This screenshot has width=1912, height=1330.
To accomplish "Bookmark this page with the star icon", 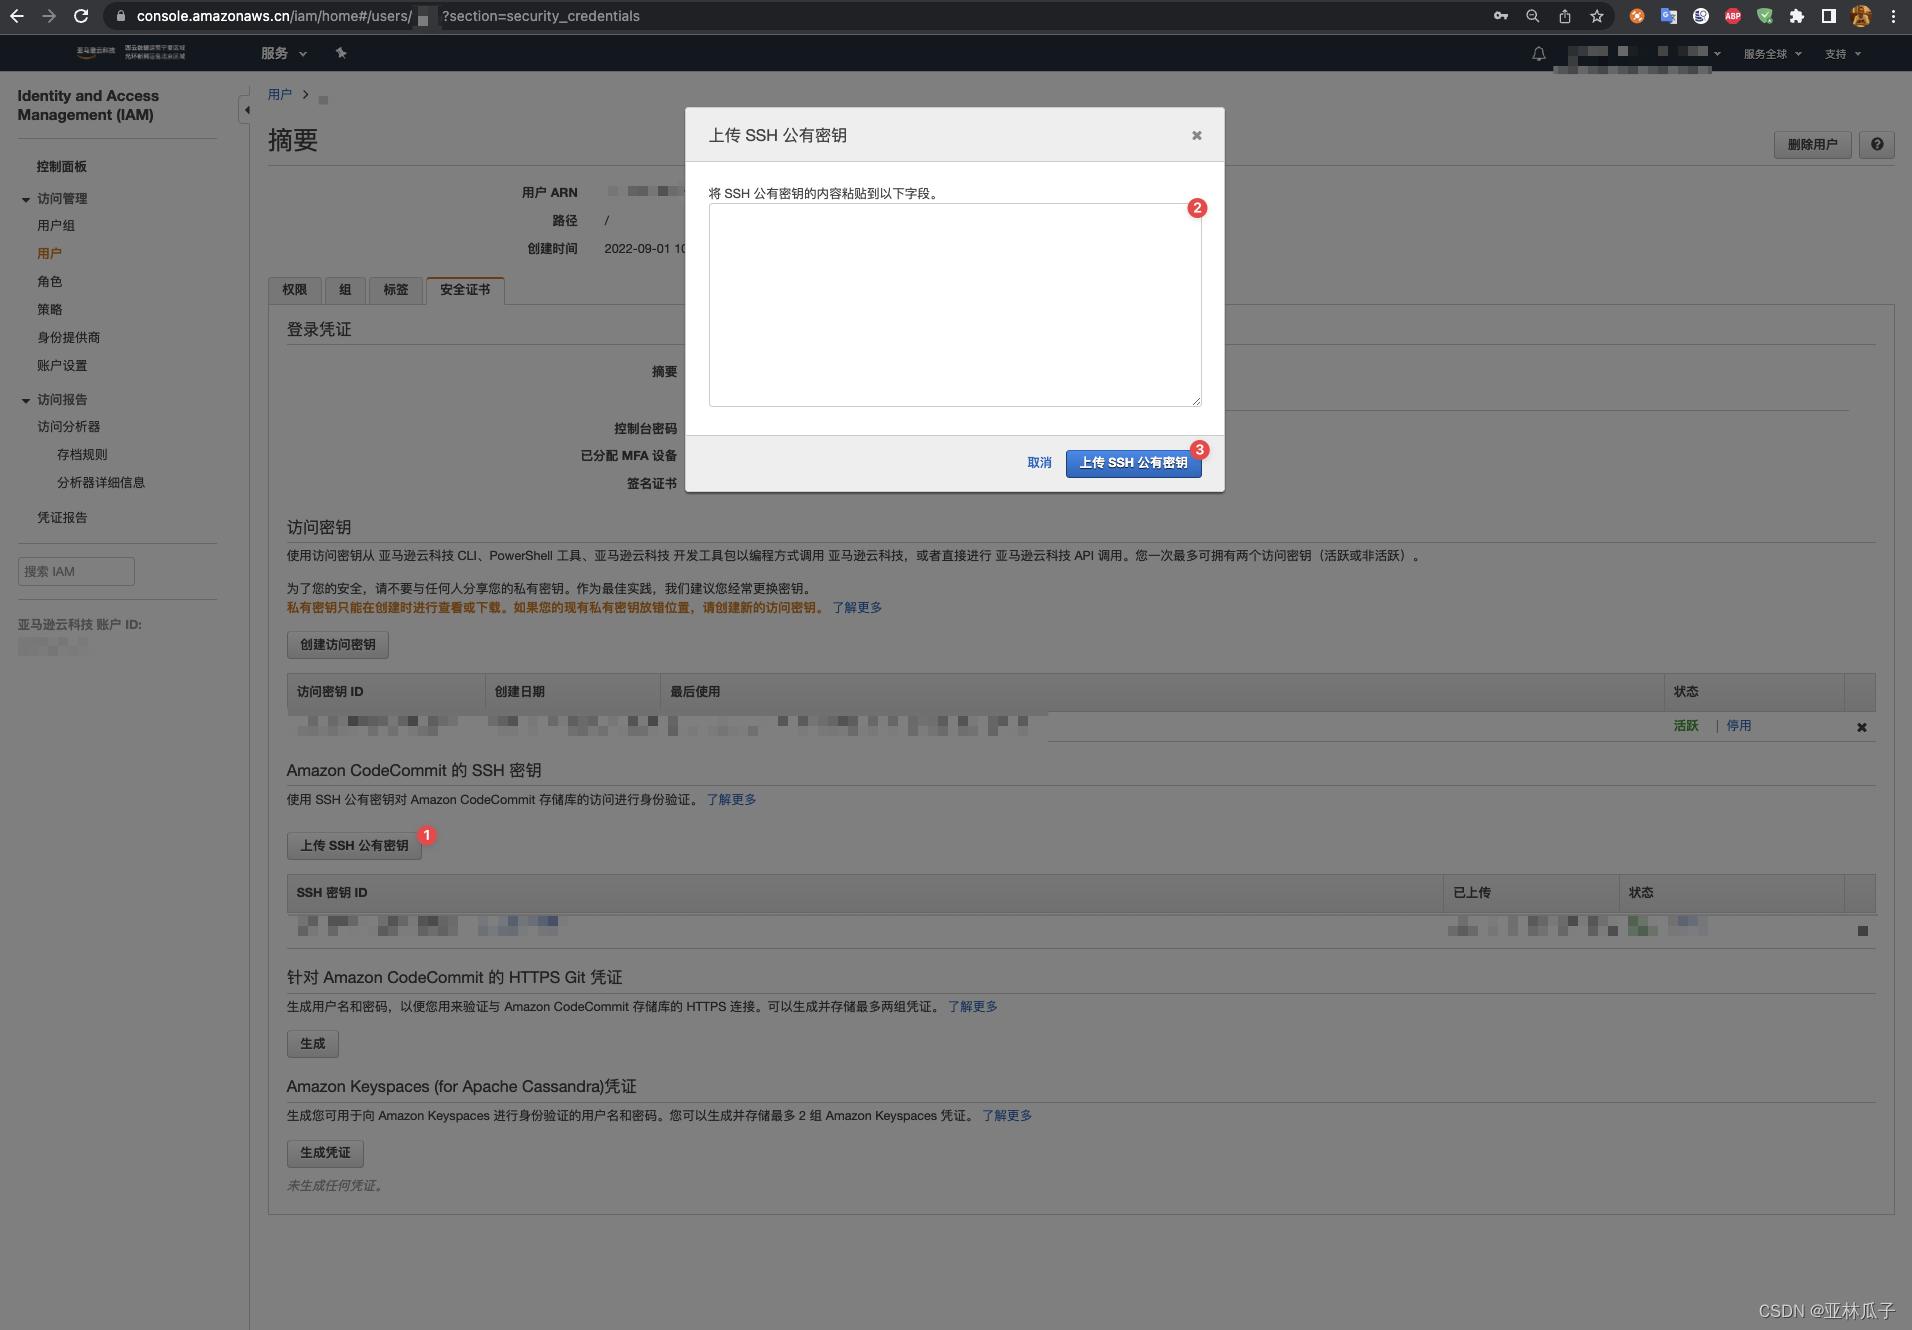I will 1597,16.
